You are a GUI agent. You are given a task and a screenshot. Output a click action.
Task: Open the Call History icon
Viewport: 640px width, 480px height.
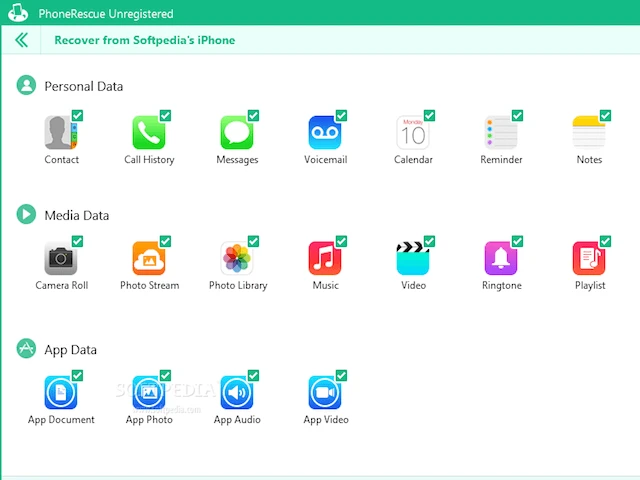pos(149,132)
